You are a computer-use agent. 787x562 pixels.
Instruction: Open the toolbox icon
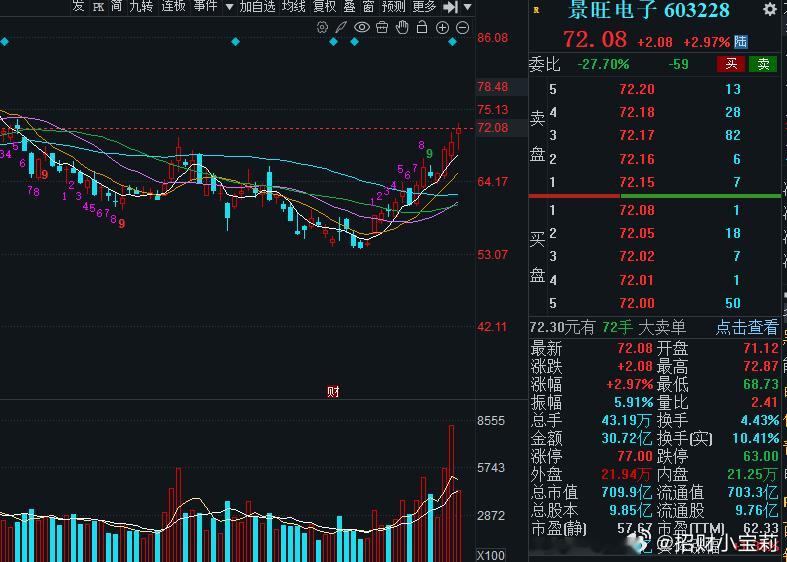point(382,28)
